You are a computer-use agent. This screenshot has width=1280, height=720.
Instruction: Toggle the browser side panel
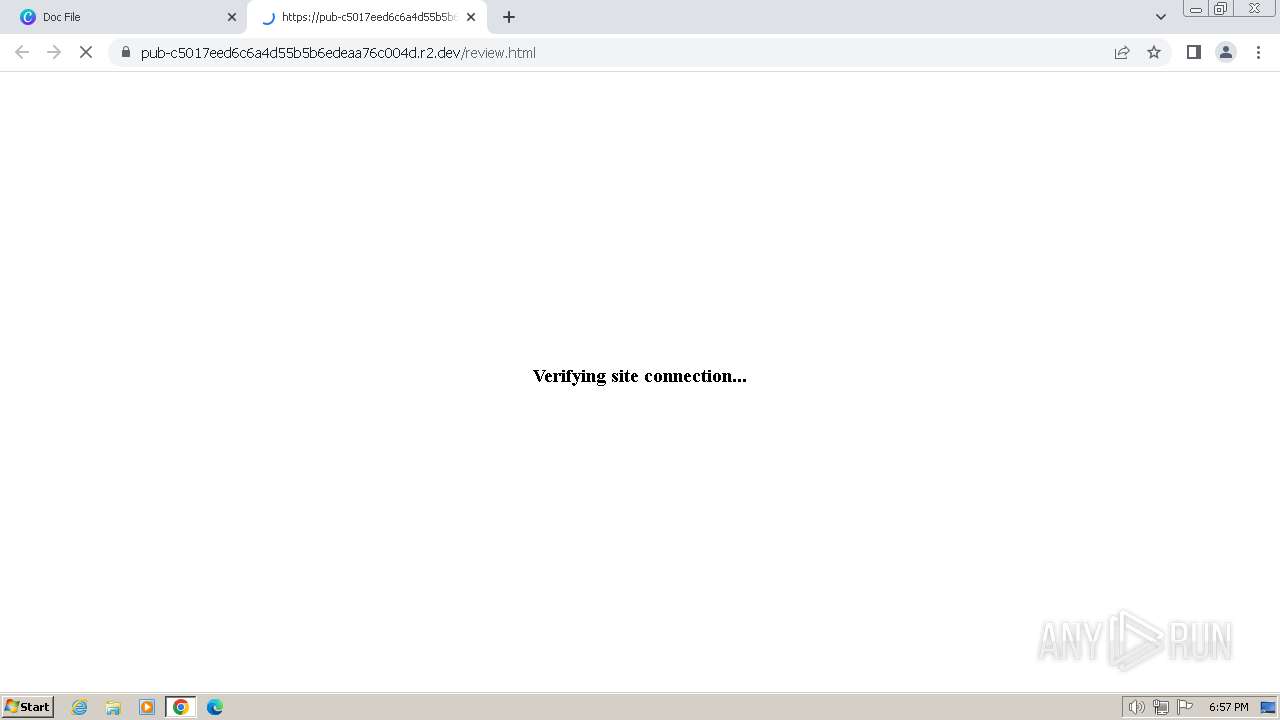click(1194, 52)
